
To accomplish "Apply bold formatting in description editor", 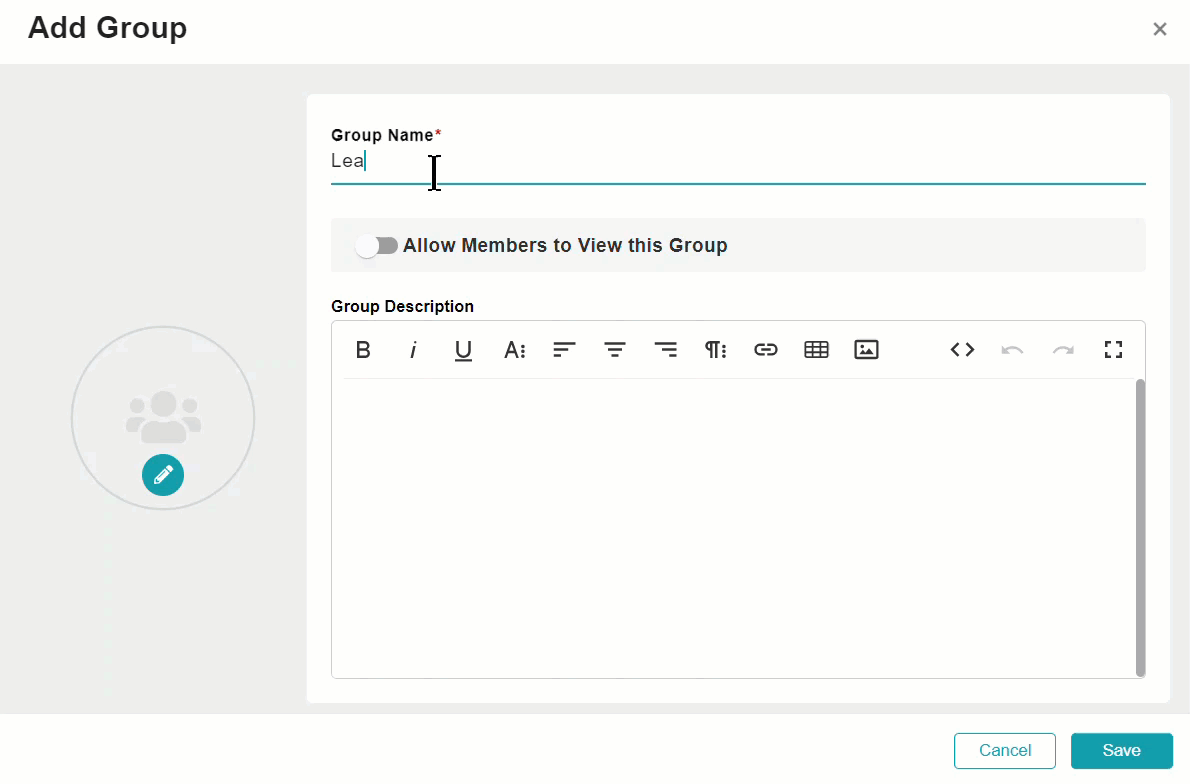I will [x=363, y=350].
